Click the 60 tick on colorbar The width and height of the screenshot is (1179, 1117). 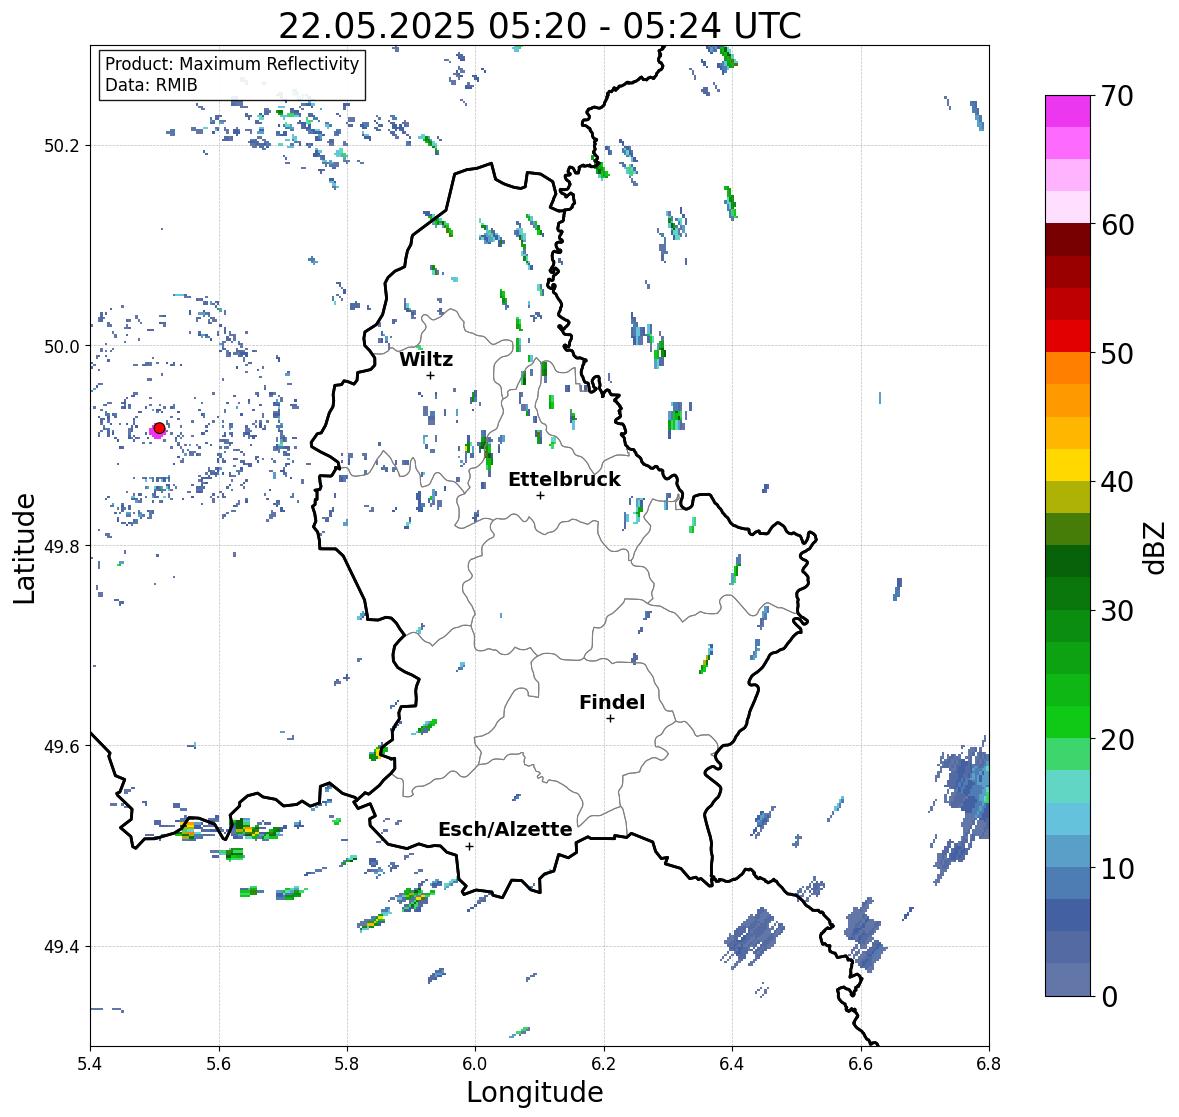pos(1117,225)
